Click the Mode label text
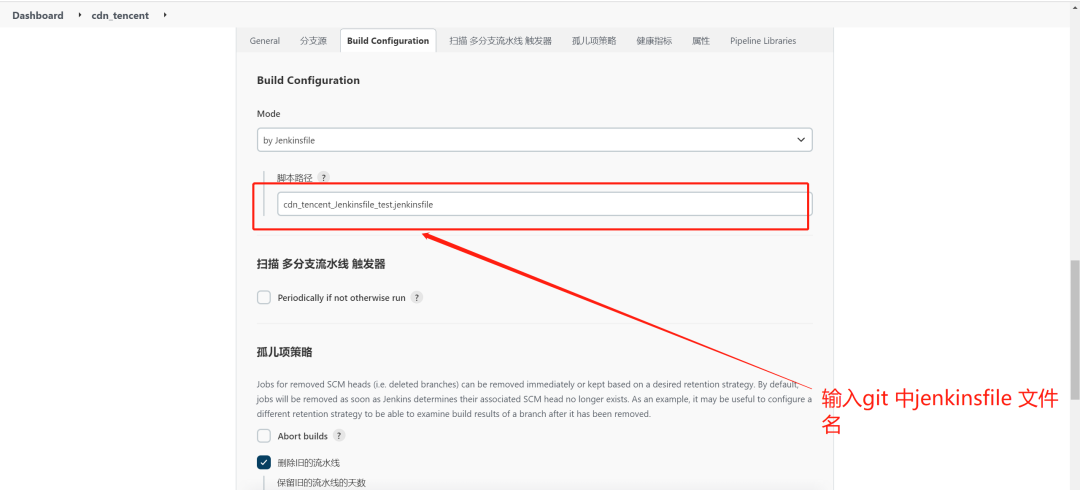This screenshot has height=490, width=1080. 269,114
